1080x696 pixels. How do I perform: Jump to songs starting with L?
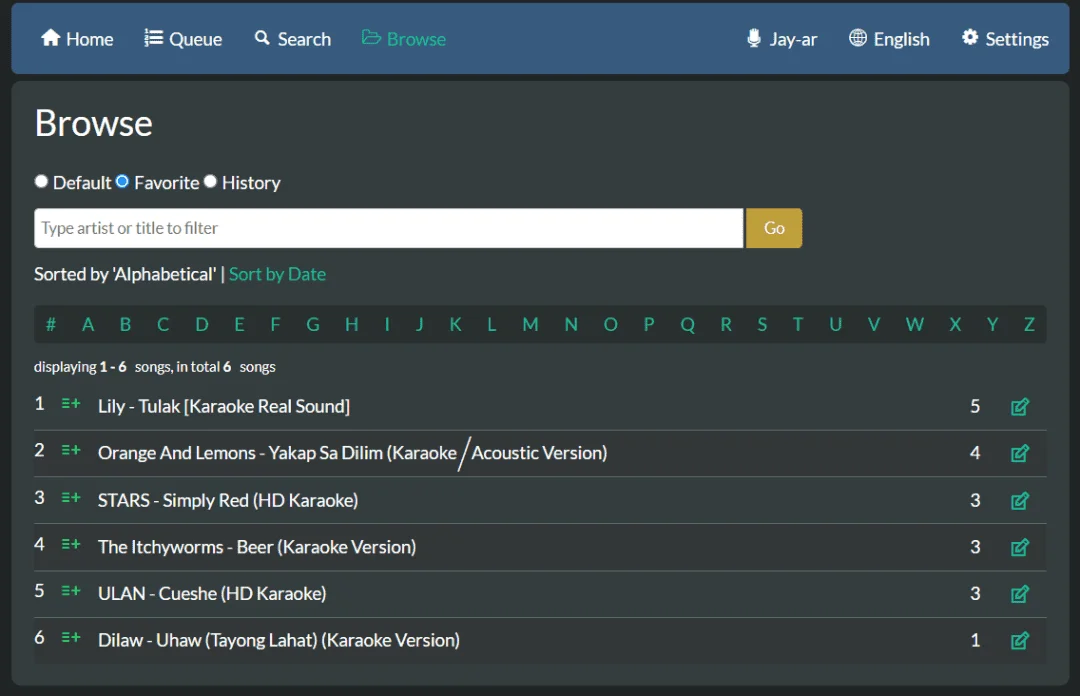click(492, 324)
